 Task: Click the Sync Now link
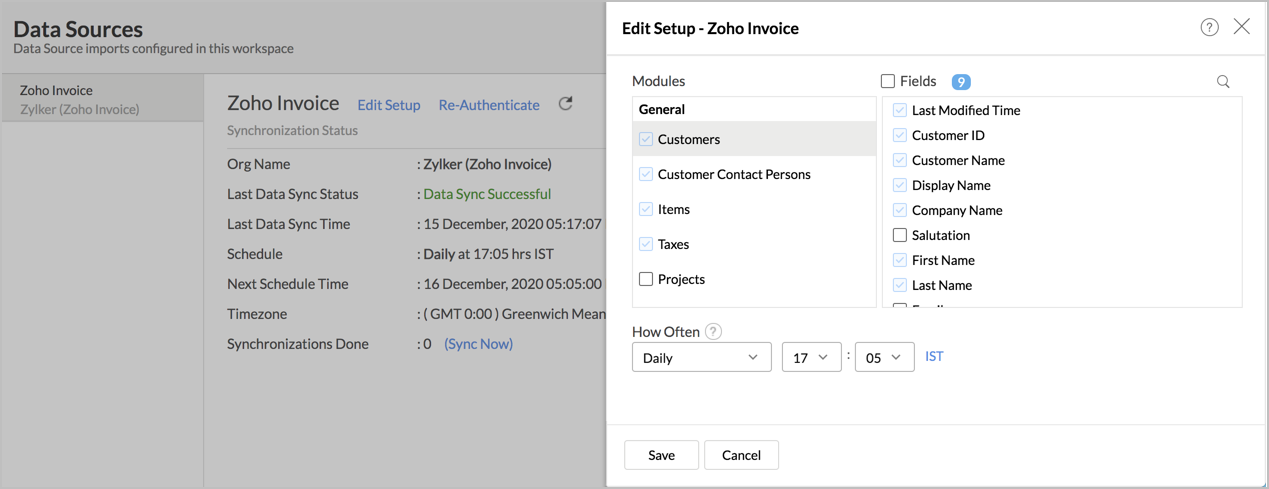(x=478, y=344)
